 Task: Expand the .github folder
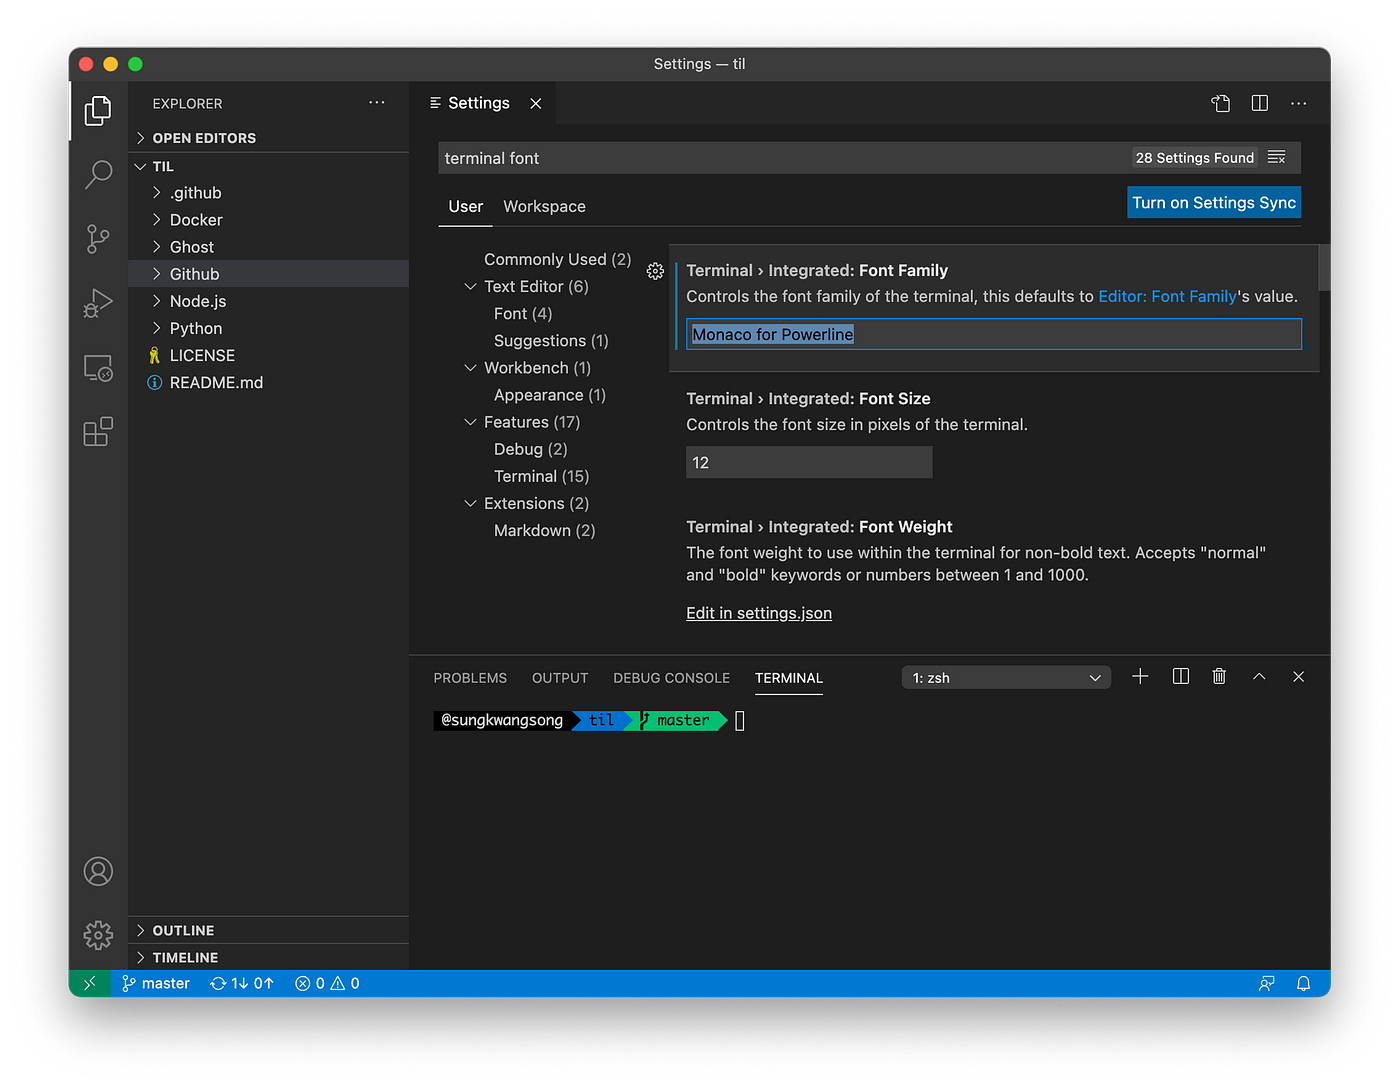coord(268,193)
